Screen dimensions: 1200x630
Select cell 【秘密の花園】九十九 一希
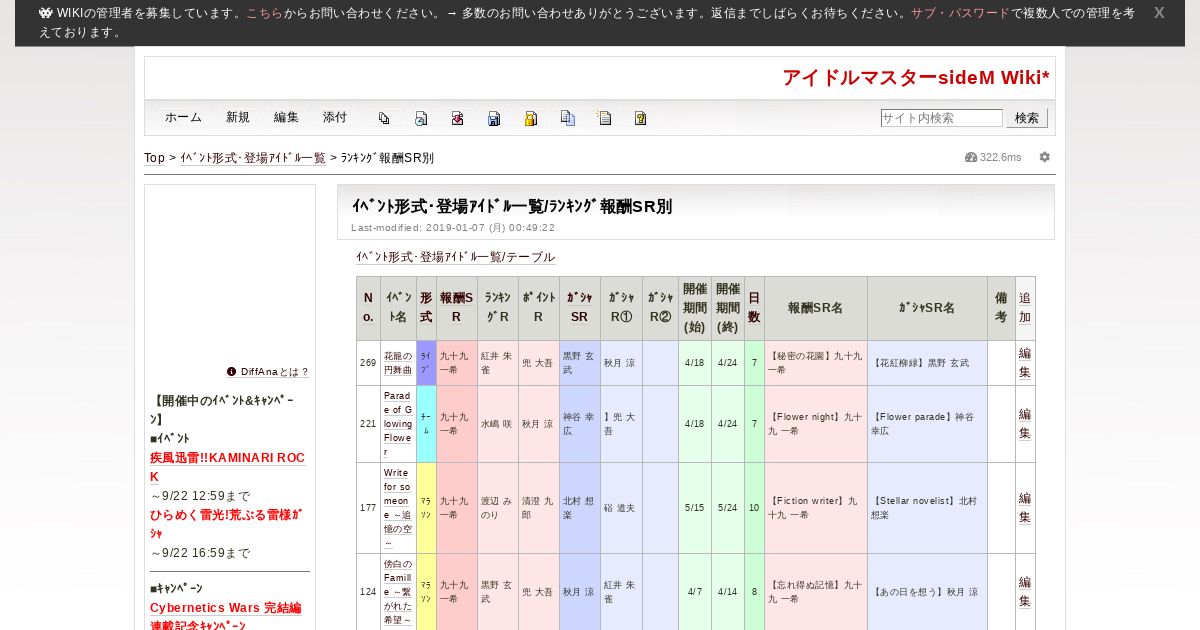click(816, 363)
